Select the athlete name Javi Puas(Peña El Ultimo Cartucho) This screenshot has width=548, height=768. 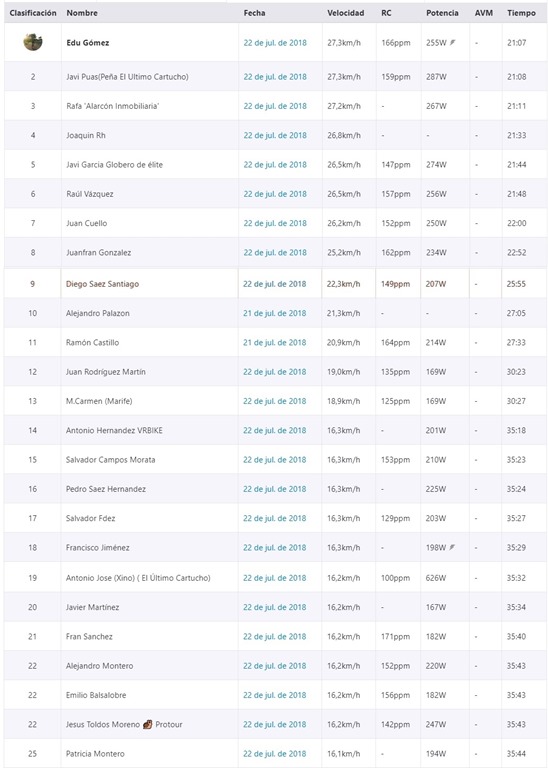127,76
